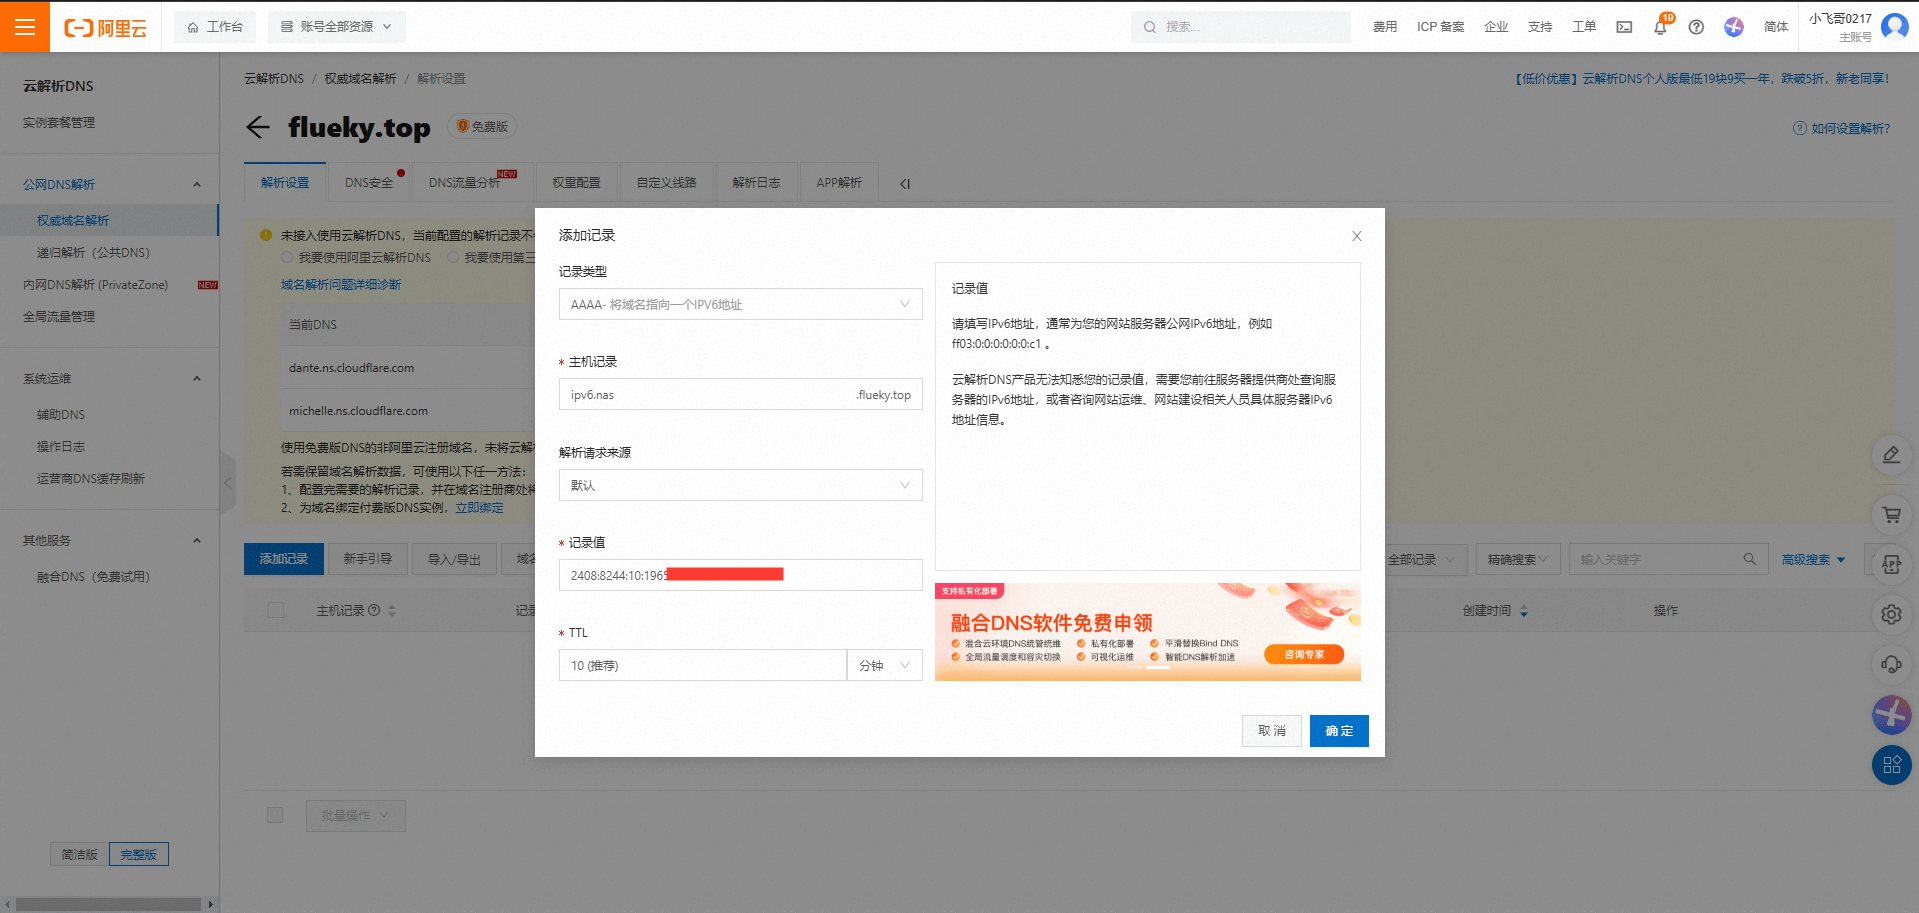Switch to the DNS安全 tab
The image size is (1919, 913).
369,183
